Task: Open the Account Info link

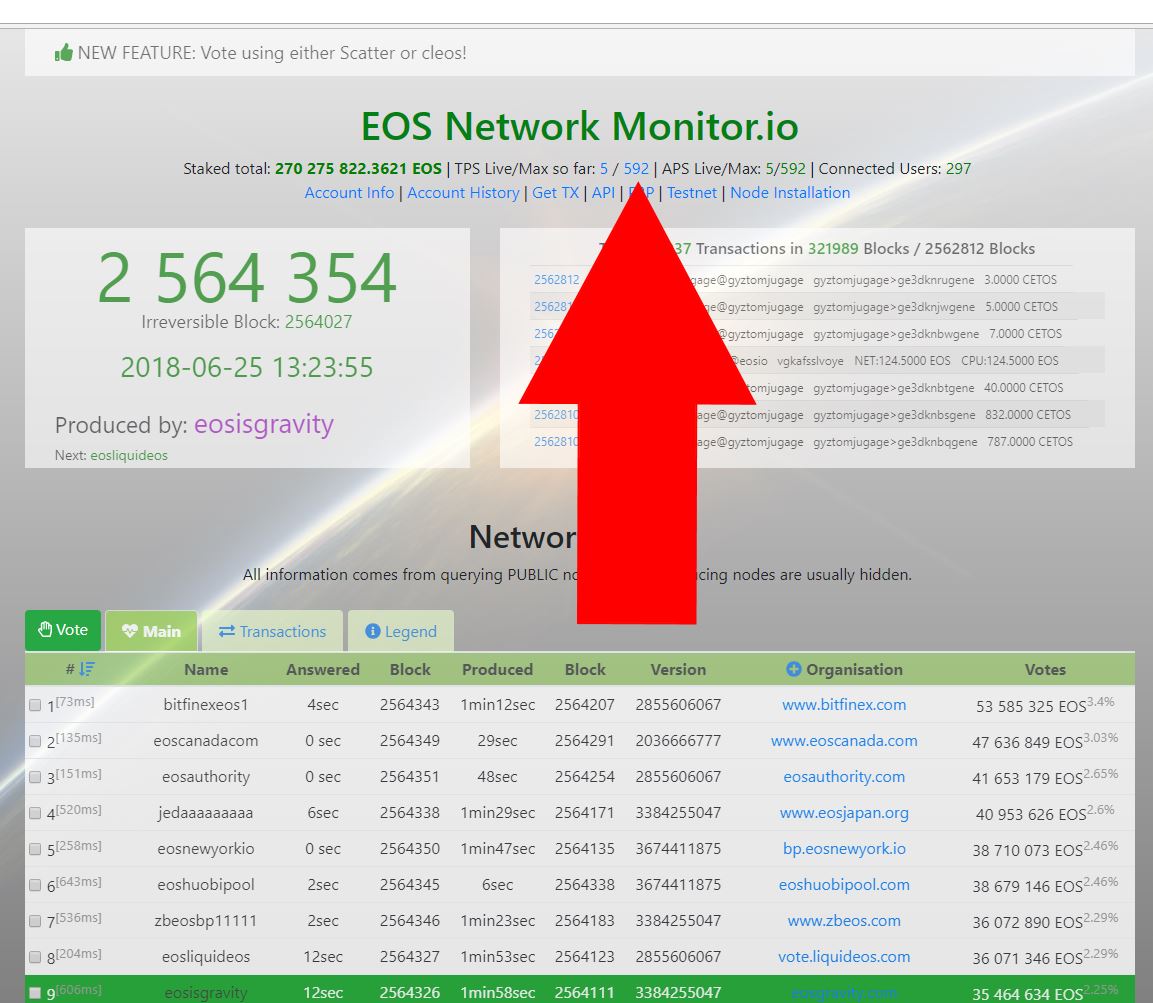Action: point(349,193)
